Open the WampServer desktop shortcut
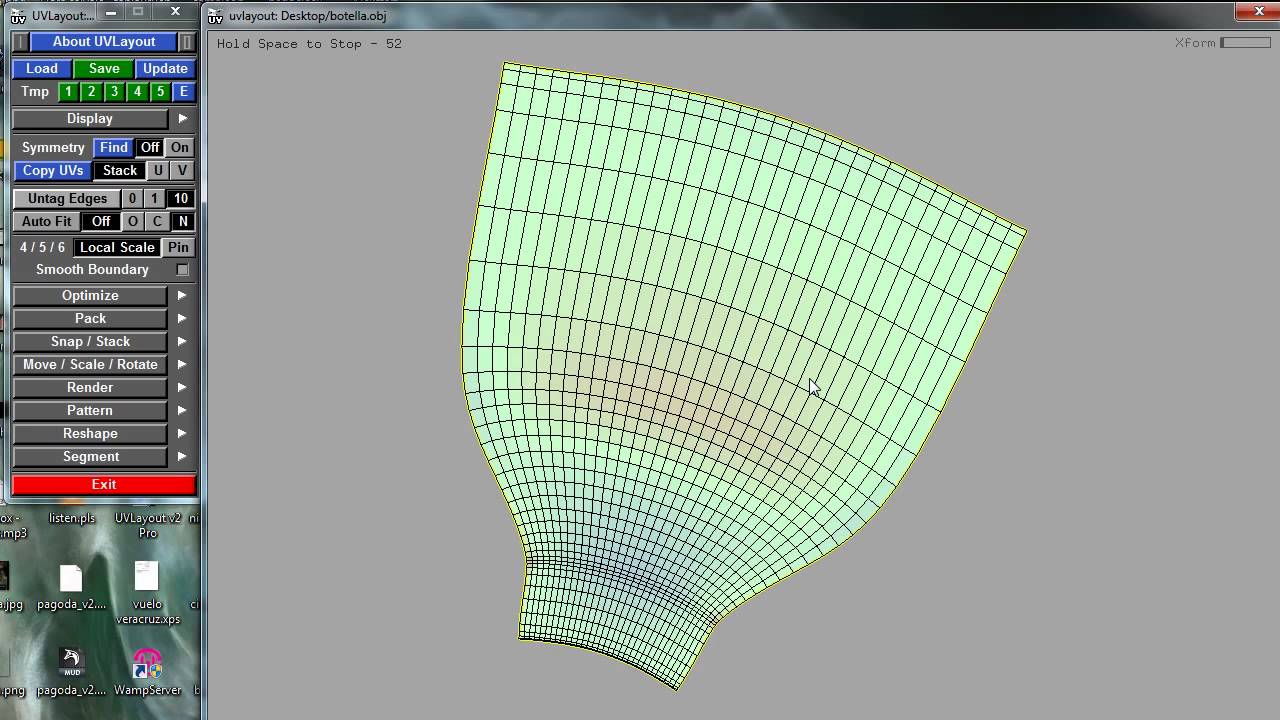 point(147,664)
